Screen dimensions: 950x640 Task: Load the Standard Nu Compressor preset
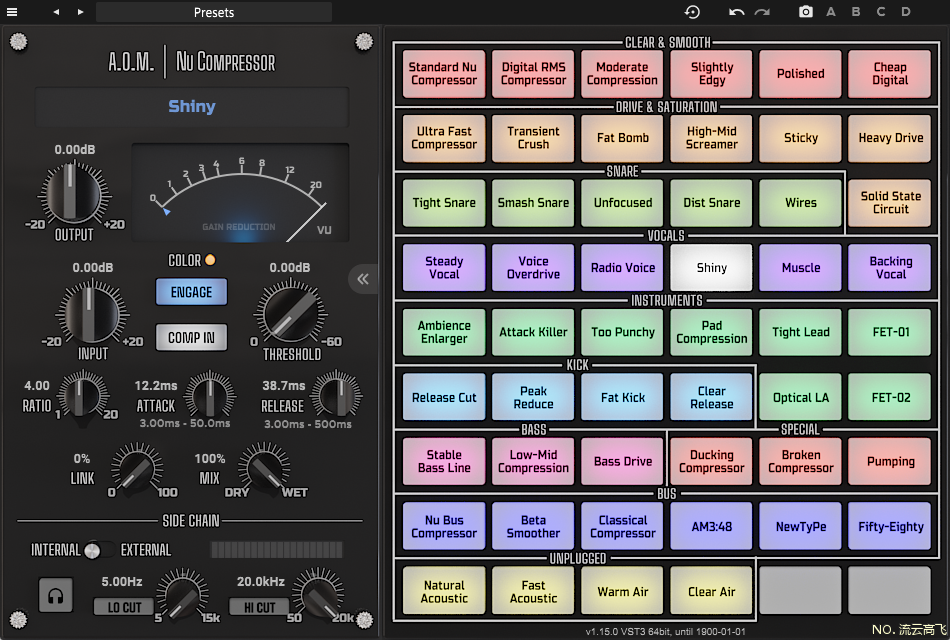444,74
